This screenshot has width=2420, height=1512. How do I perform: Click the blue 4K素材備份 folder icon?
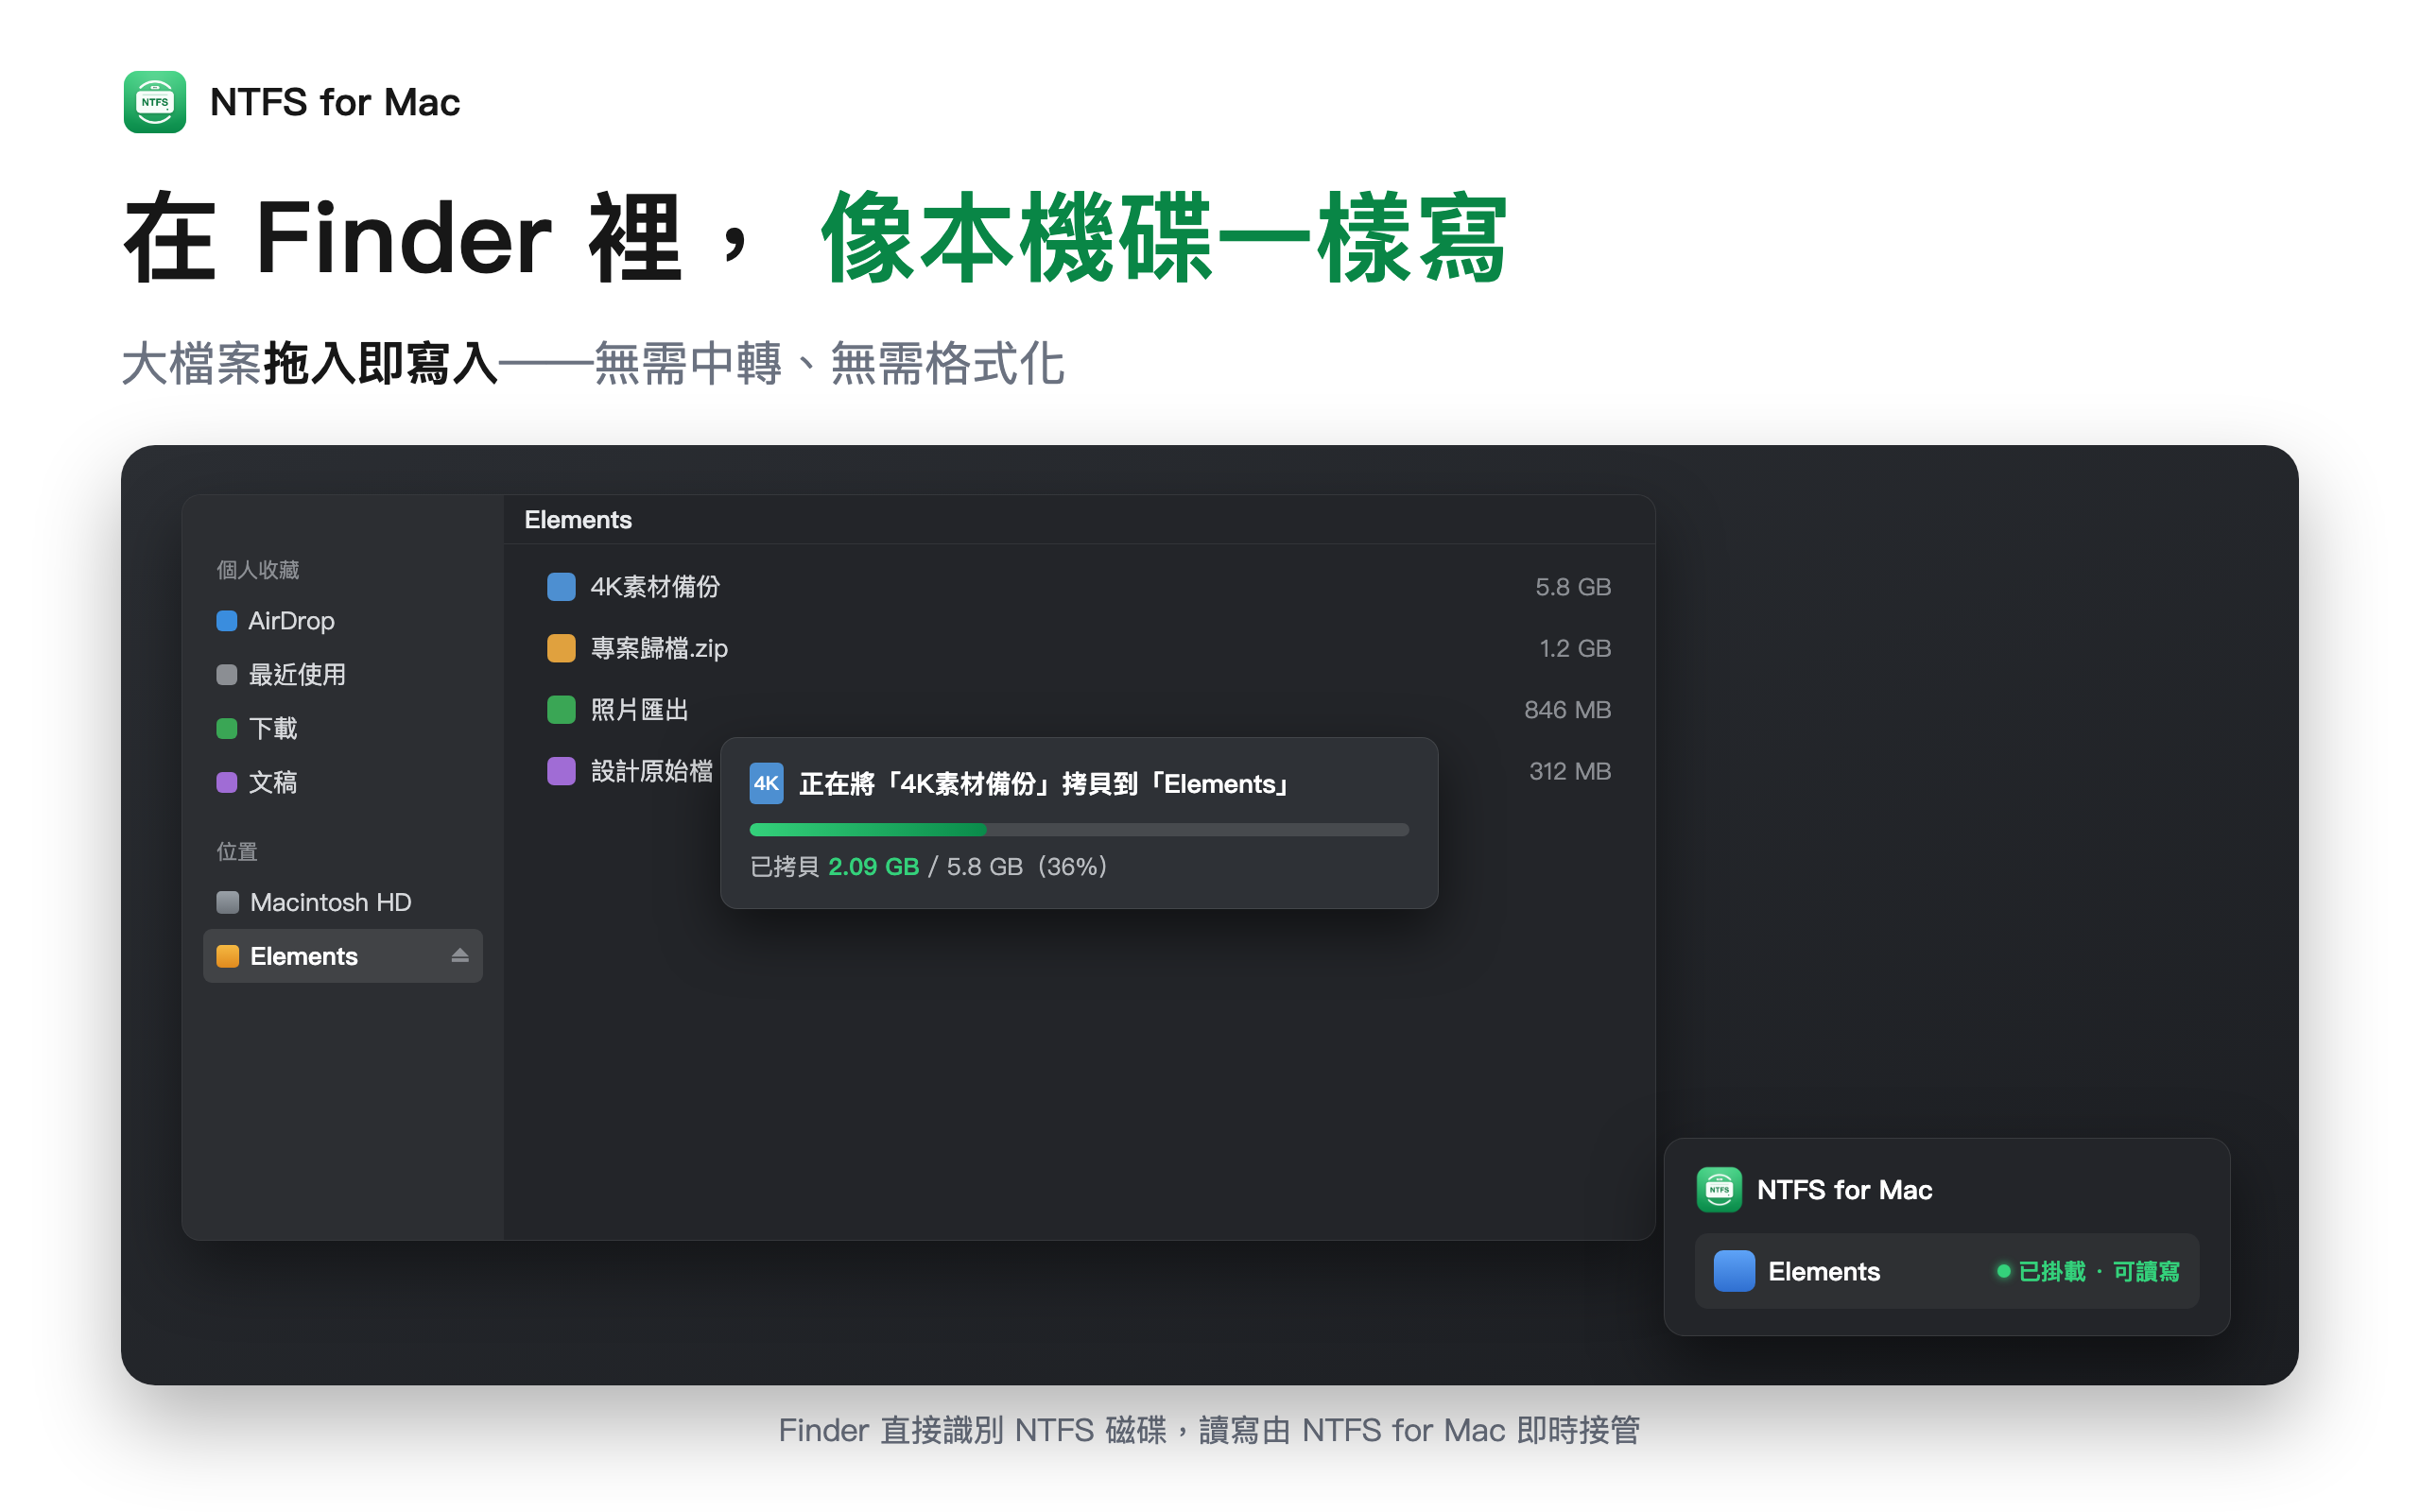[561, 587]
